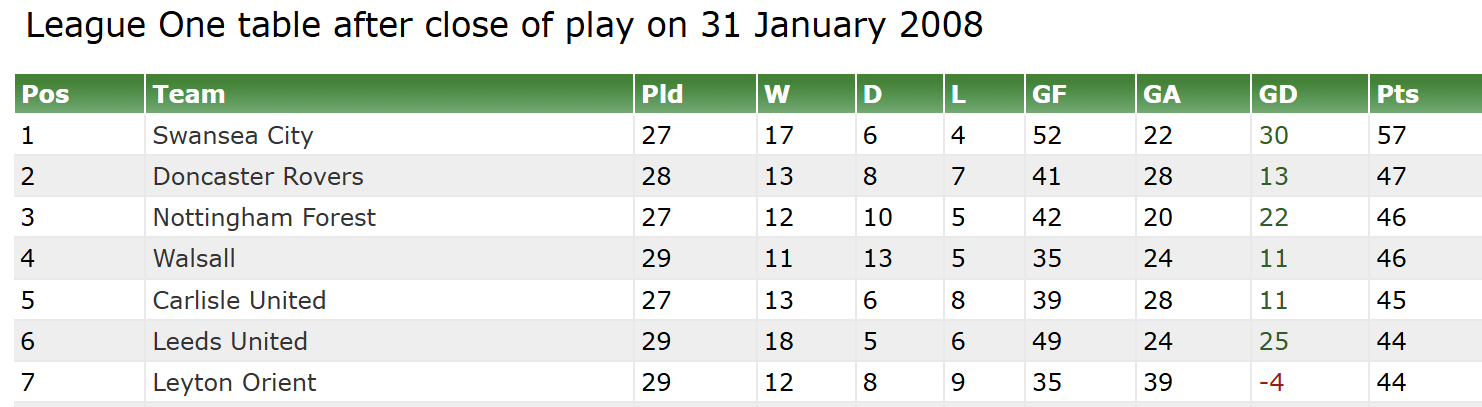1482x407 pixels.
Task: Click the Walsall team name
Action: [194, 259]
